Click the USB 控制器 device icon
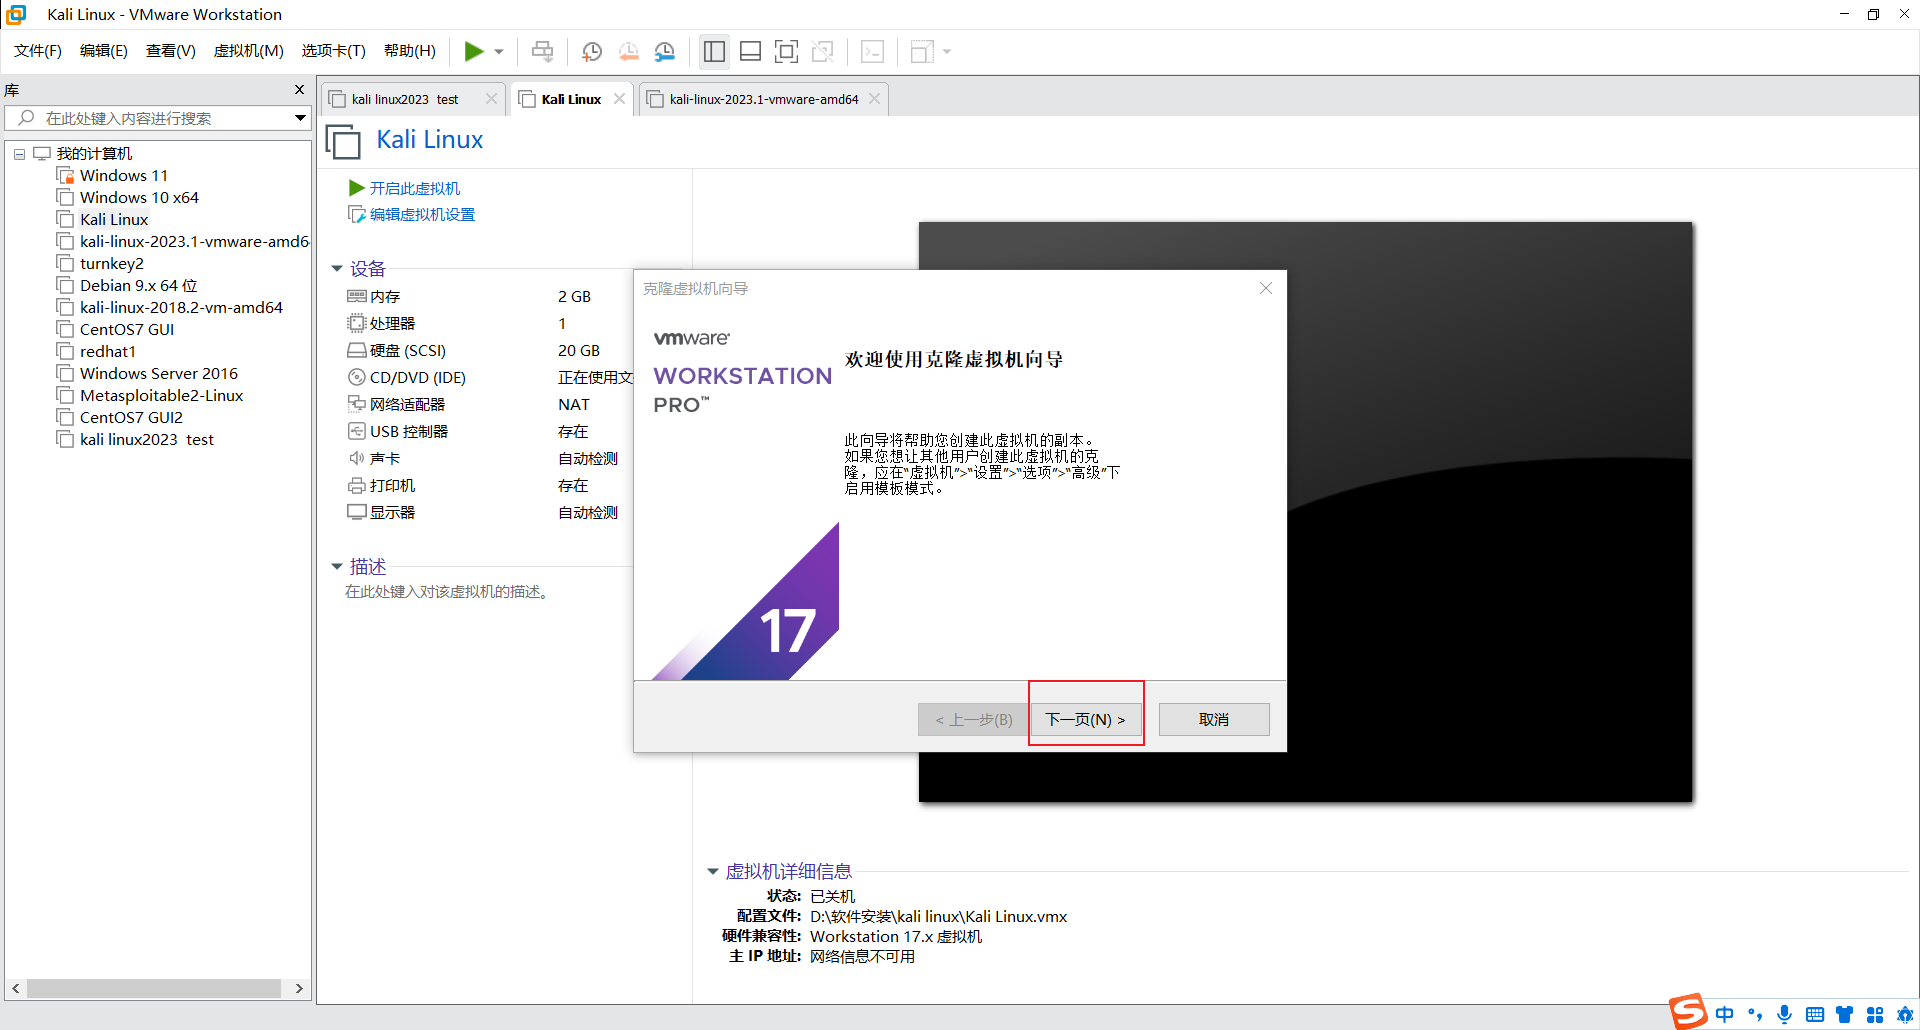The image size is (1920, 1030). [x=357, y=431]
